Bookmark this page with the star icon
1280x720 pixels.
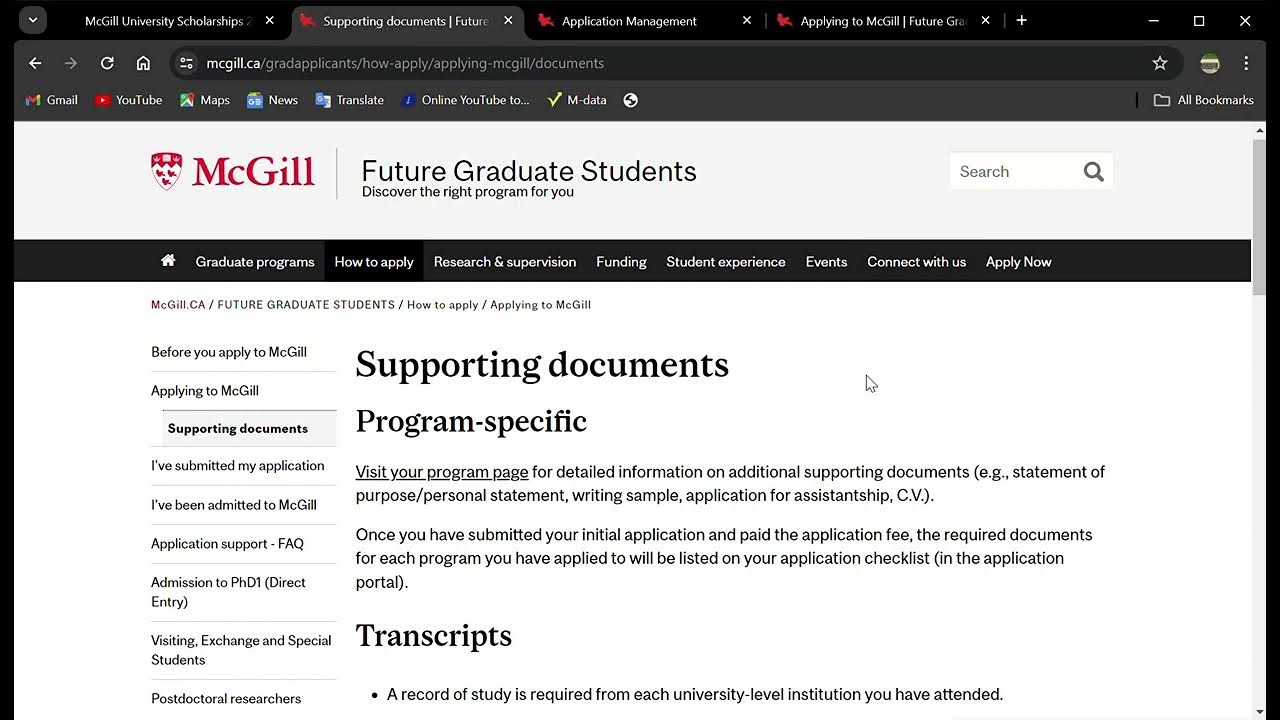tap(1160, 63)
